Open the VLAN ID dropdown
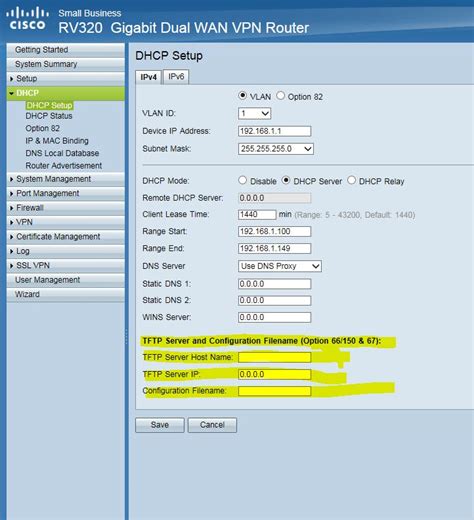Image resolution: width=474 pixels, height=520 pixels. click(x=254, y=113)
